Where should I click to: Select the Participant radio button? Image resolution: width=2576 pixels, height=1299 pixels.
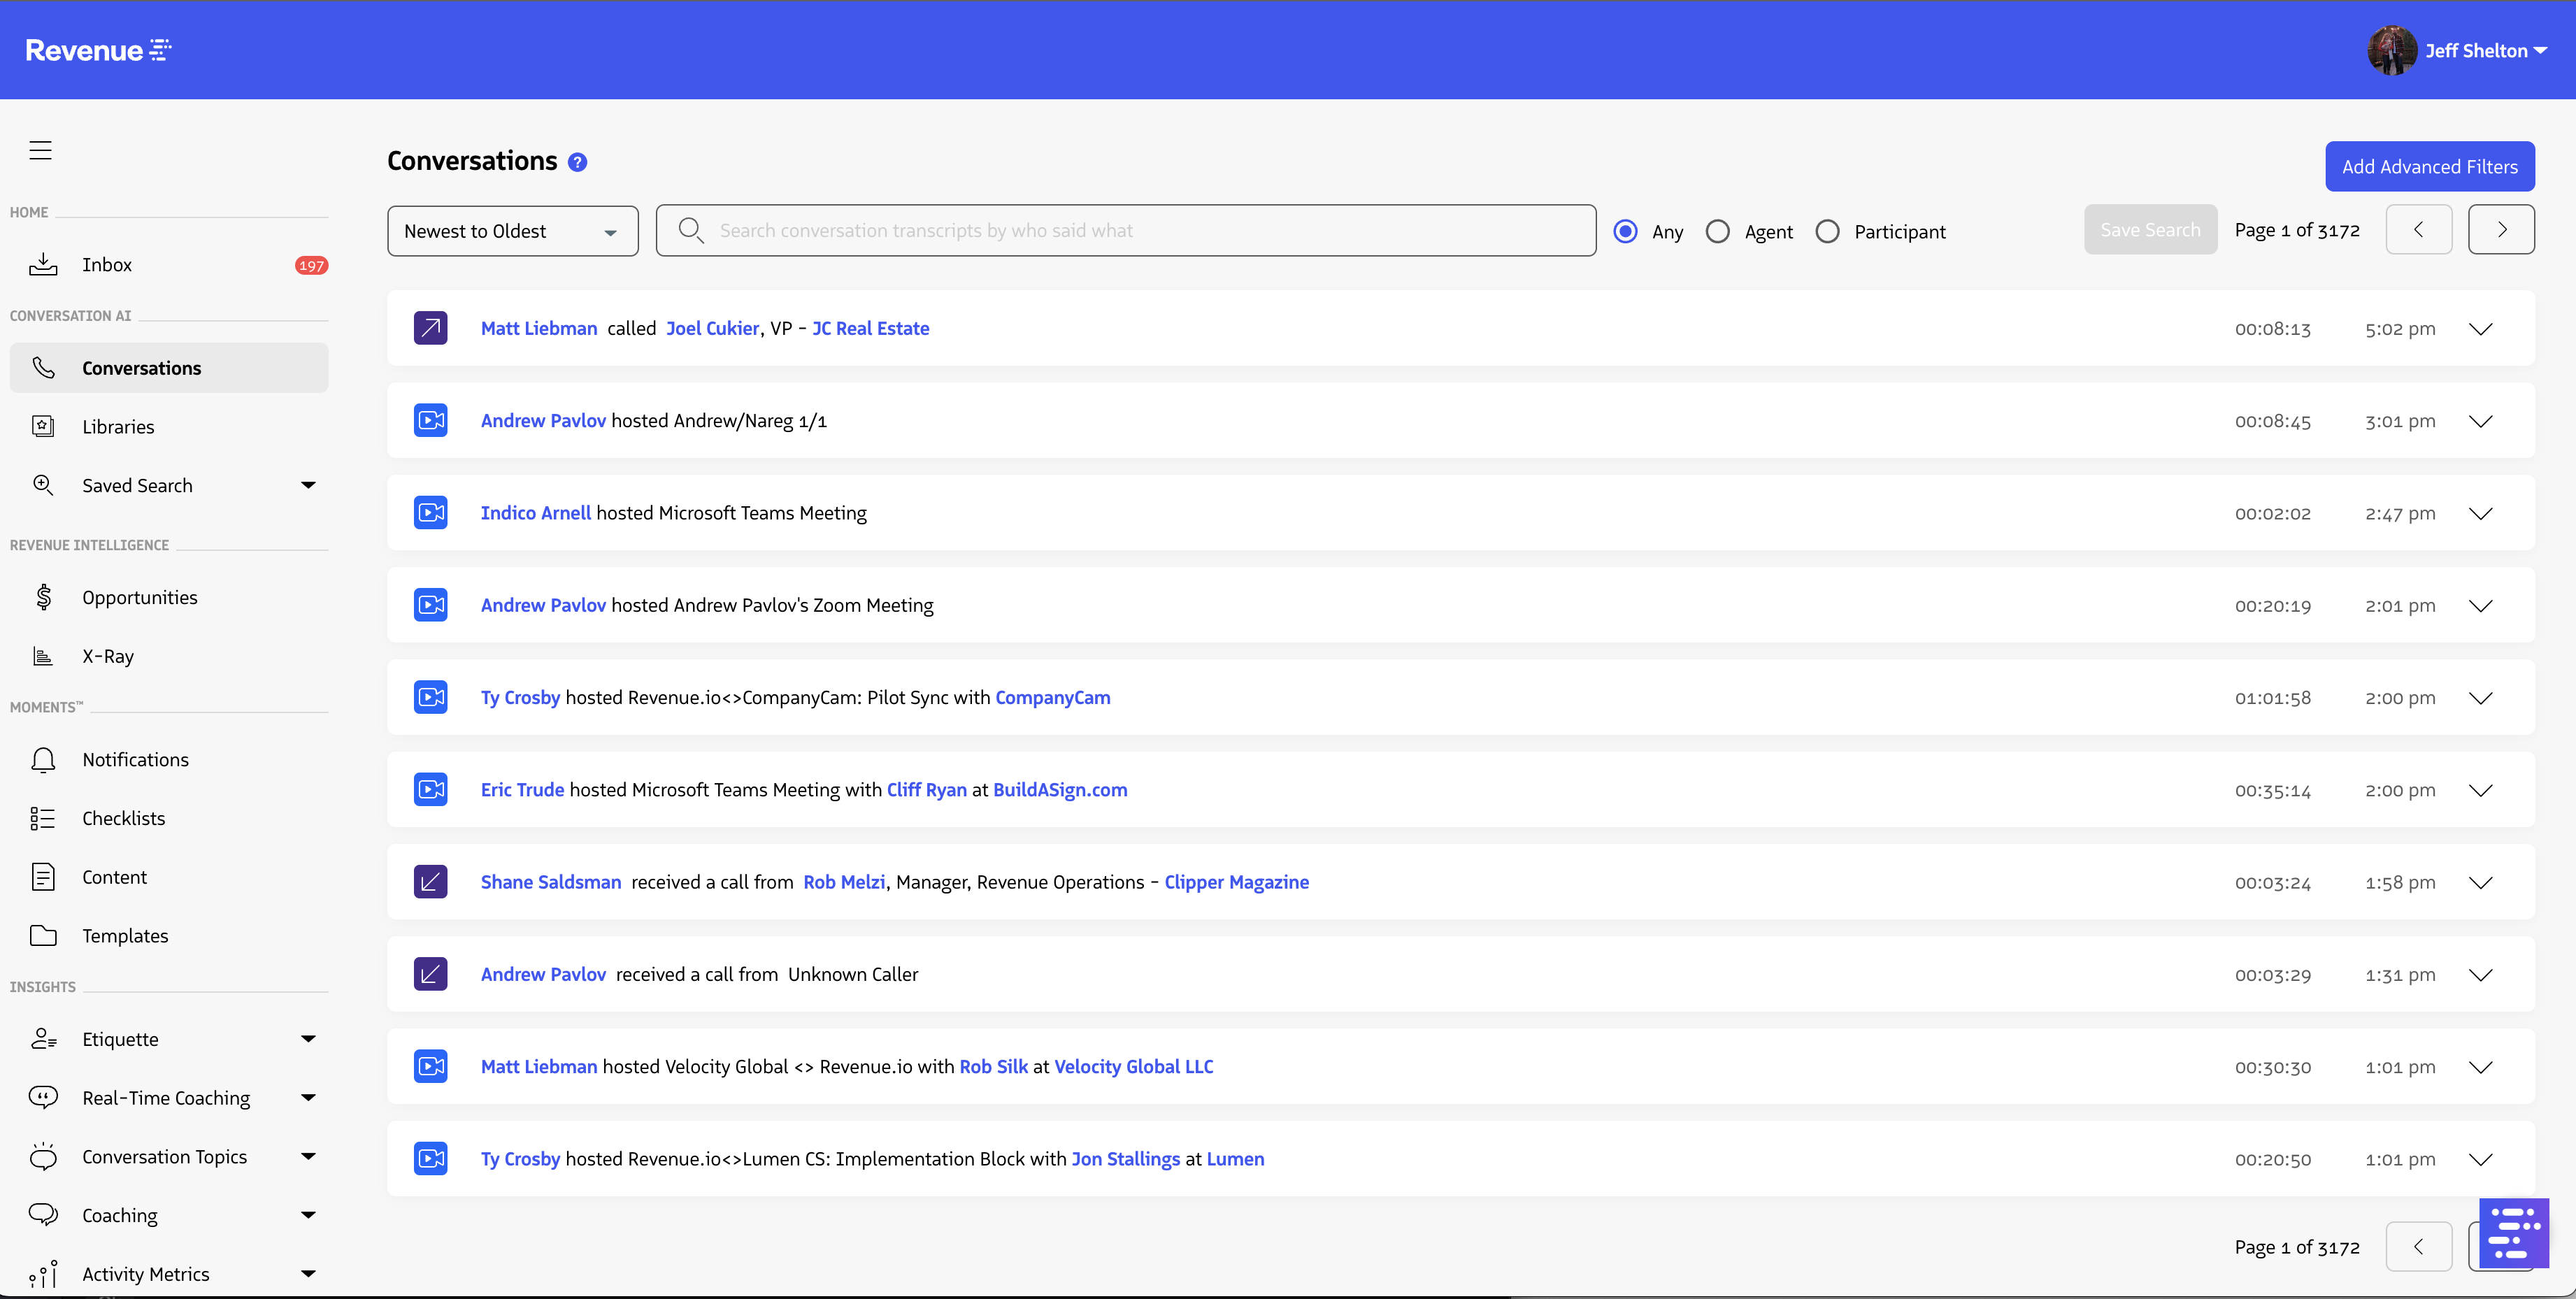1827,231
